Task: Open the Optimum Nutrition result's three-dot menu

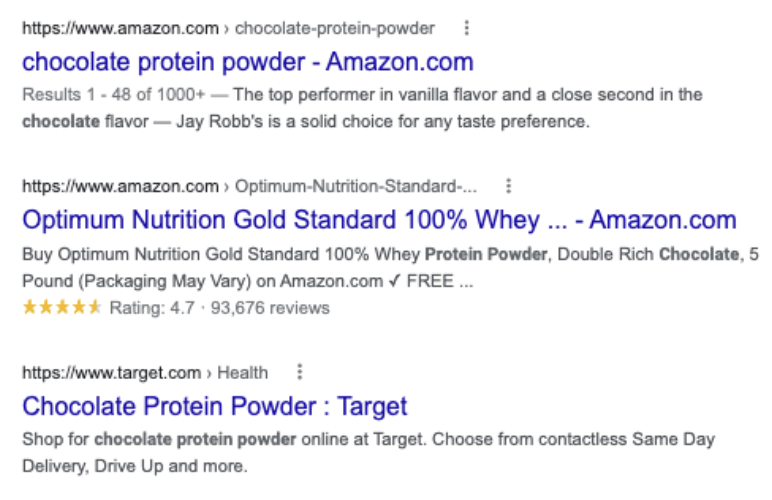Action: 509,186
